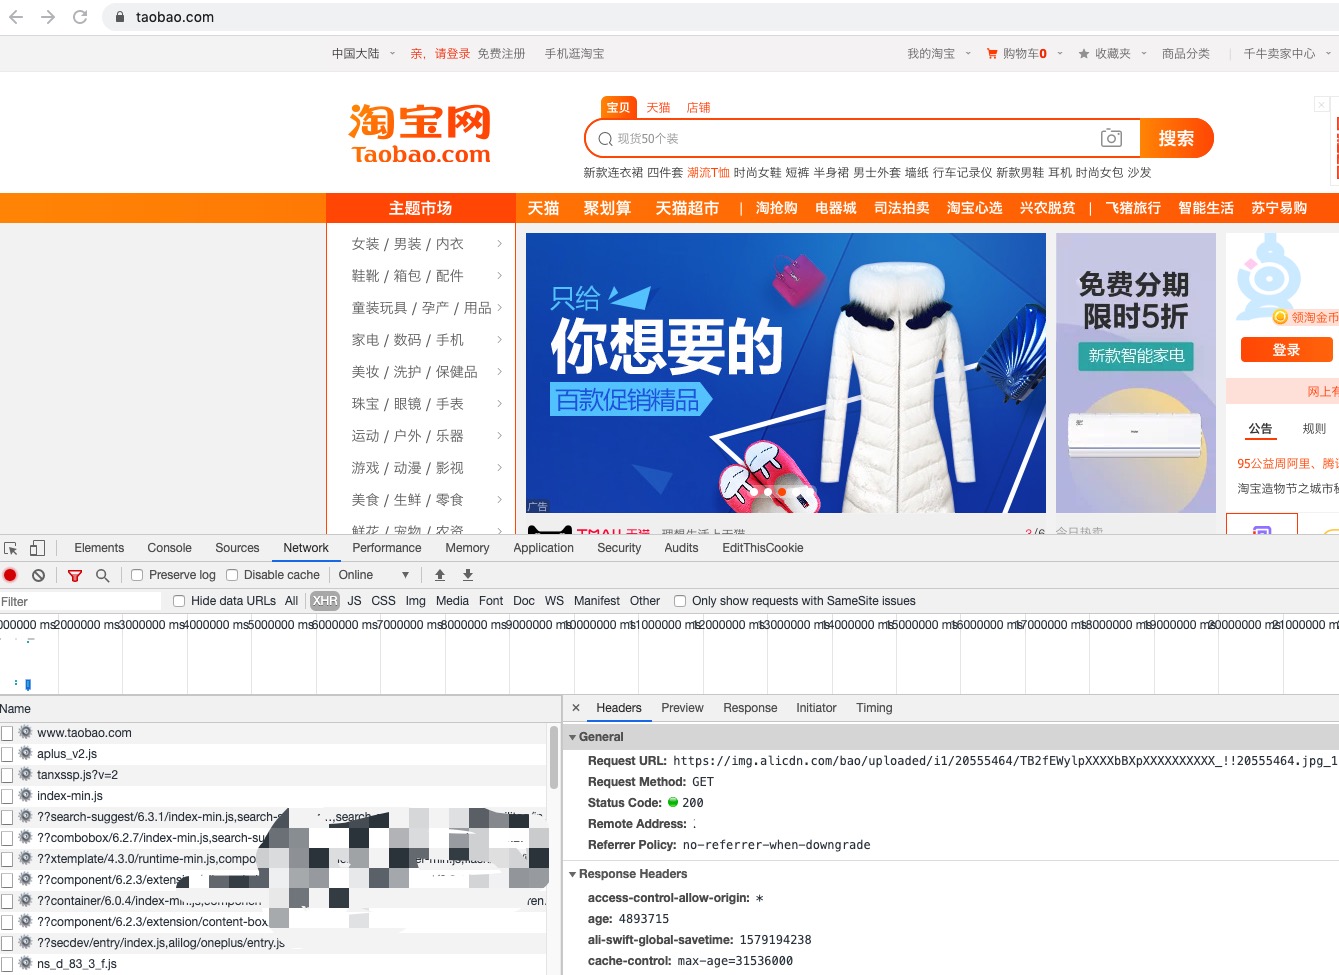Check the box for aplus_v2.js request
The width and height of the screenshot is (1339, 975).
(x=7, y=754)
